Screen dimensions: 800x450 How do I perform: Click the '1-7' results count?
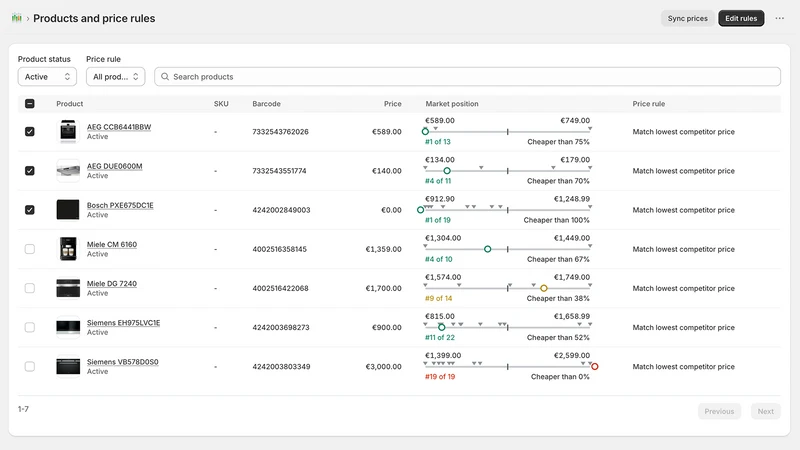(23, 409)
